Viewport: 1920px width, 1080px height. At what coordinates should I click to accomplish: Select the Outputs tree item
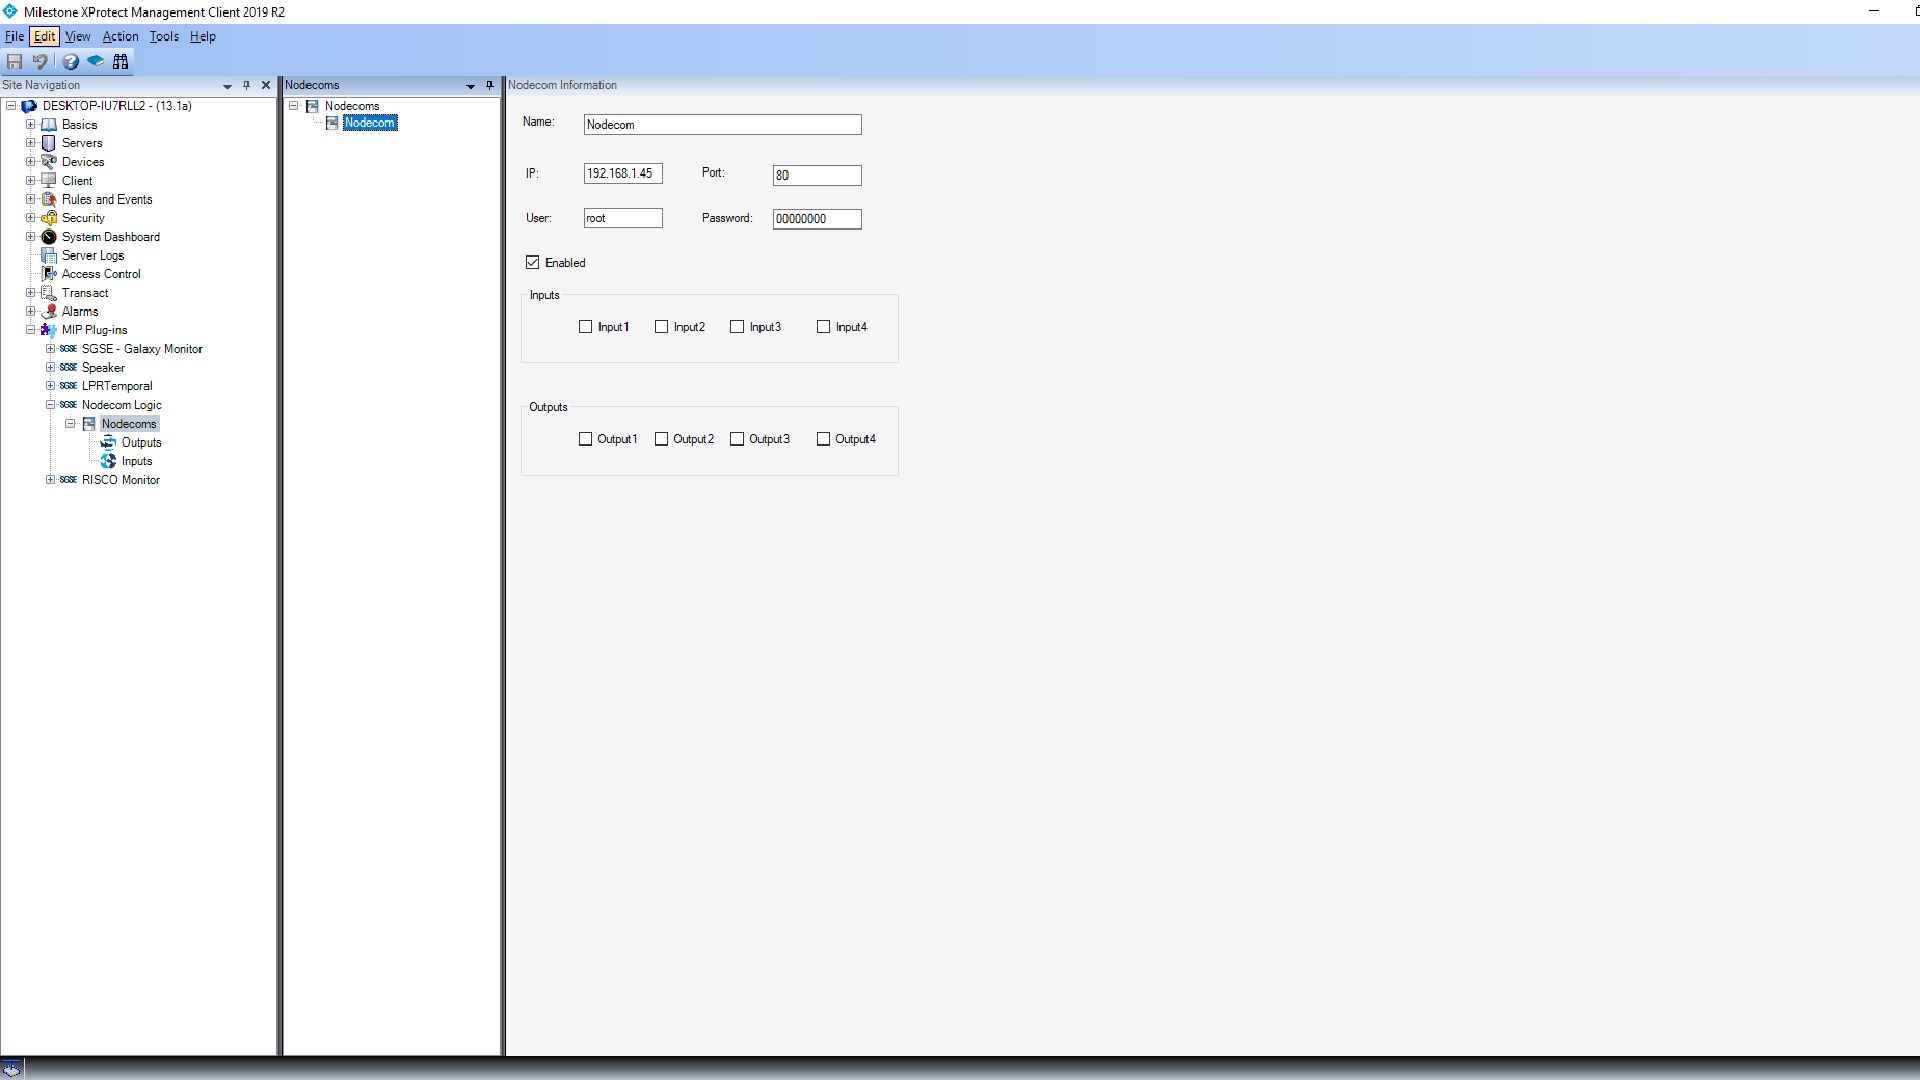[141, 442]
